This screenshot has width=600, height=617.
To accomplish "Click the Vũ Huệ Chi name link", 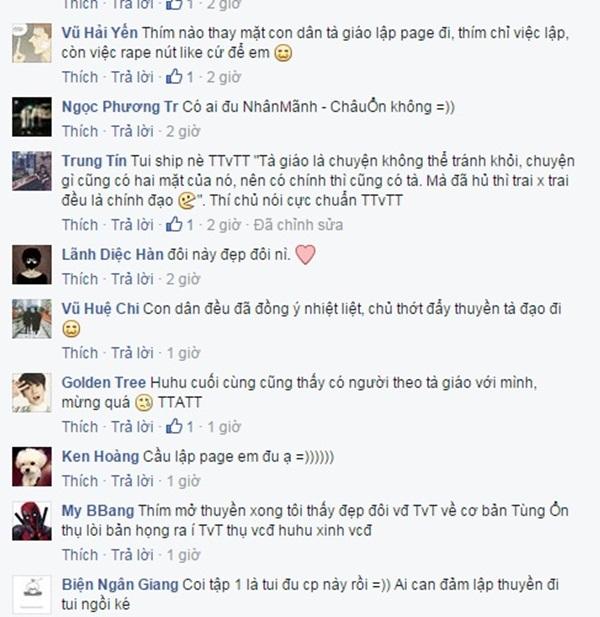I will click(x=100, y=308).
